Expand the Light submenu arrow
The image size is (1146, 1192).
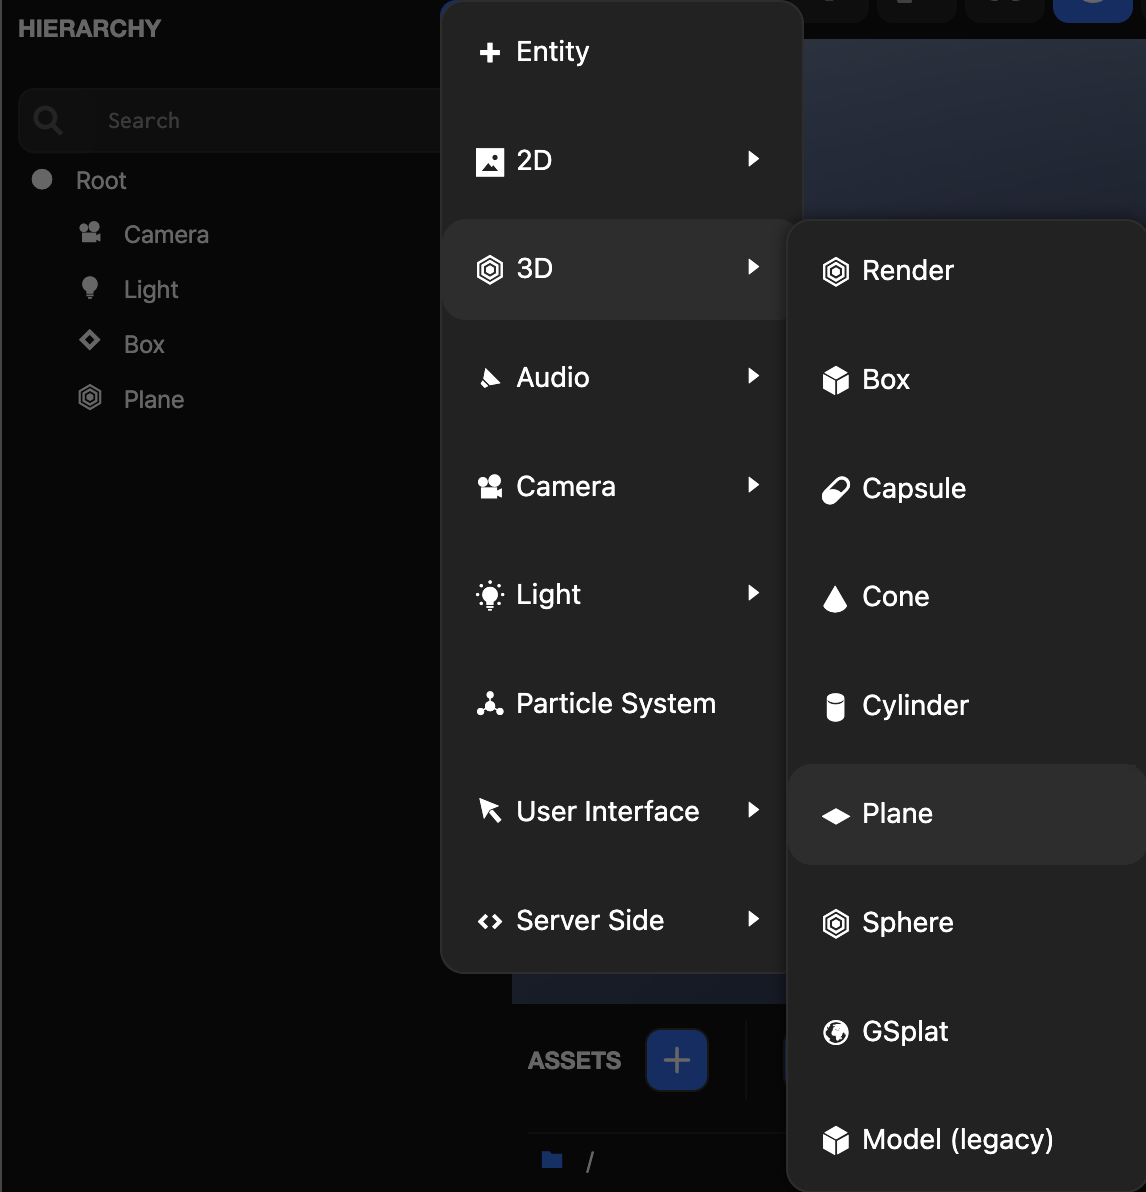click(x=753, y=593)
